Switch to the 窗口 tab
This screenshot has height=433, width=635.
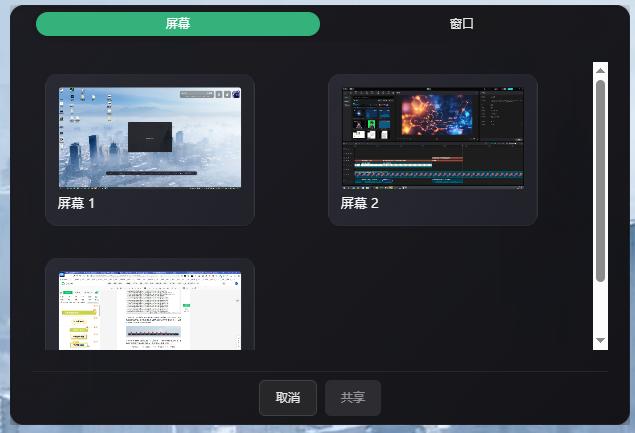pos(461,24)
